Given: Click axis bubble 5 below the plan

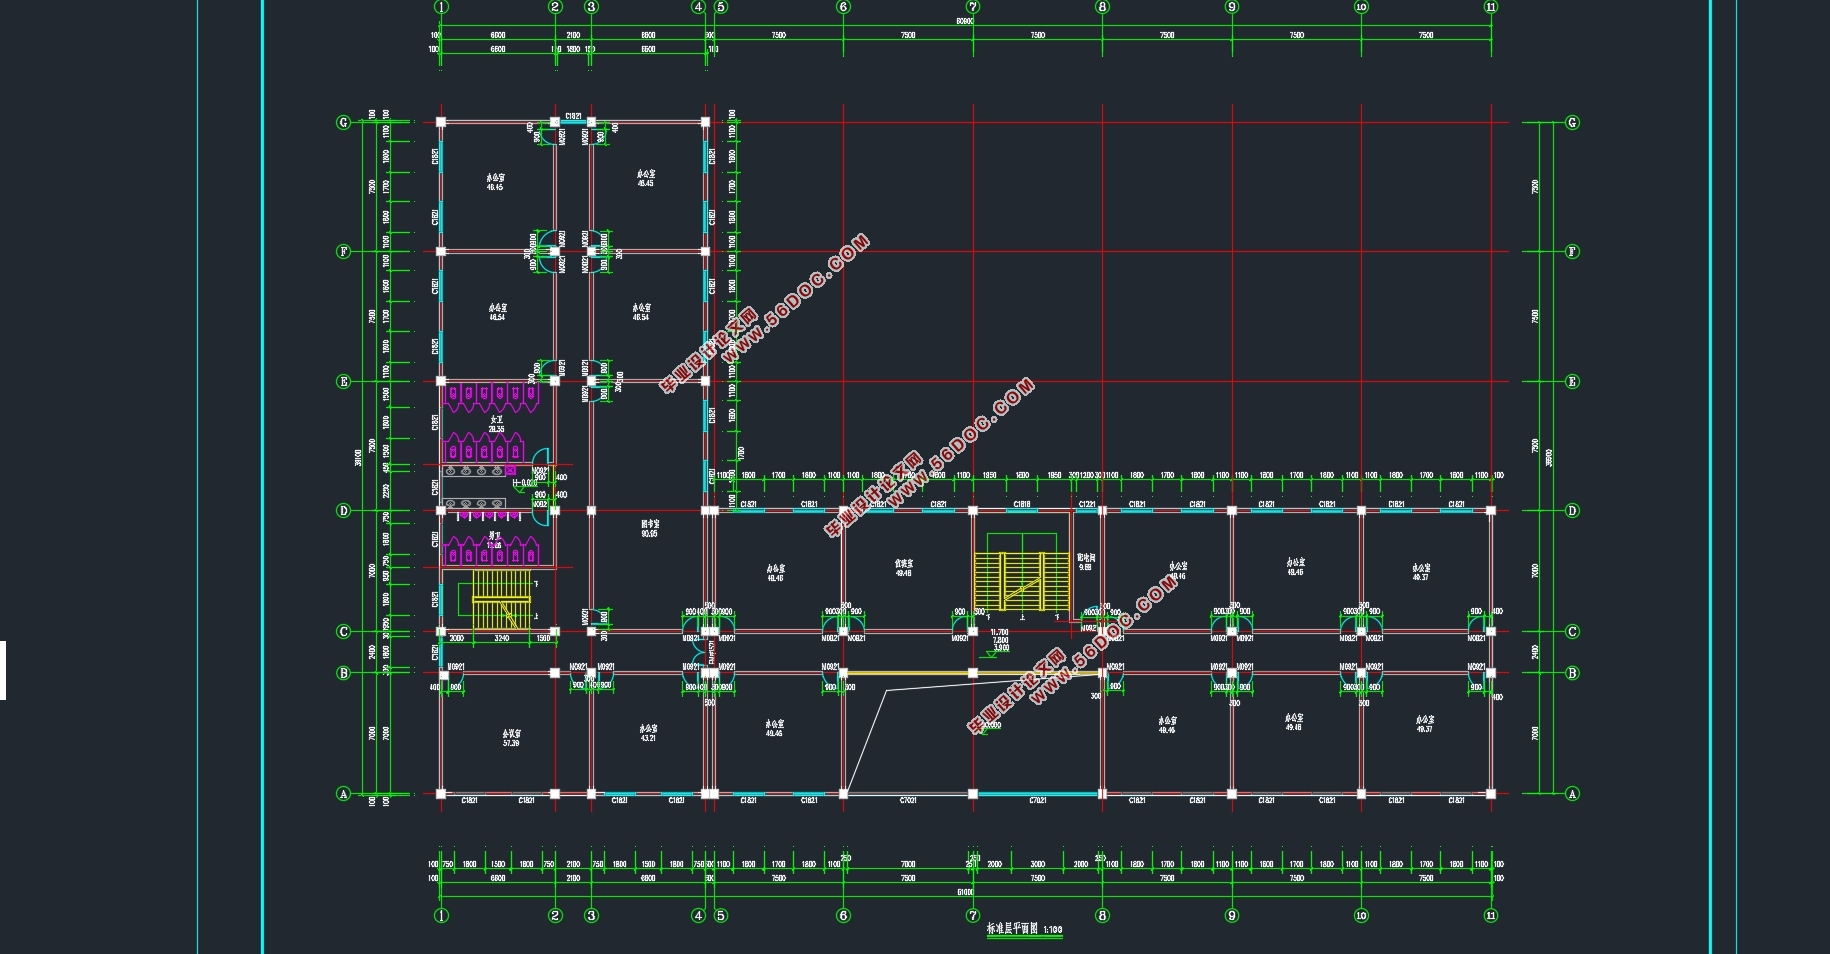Looking at the screenshot, I should coord(721,915).
